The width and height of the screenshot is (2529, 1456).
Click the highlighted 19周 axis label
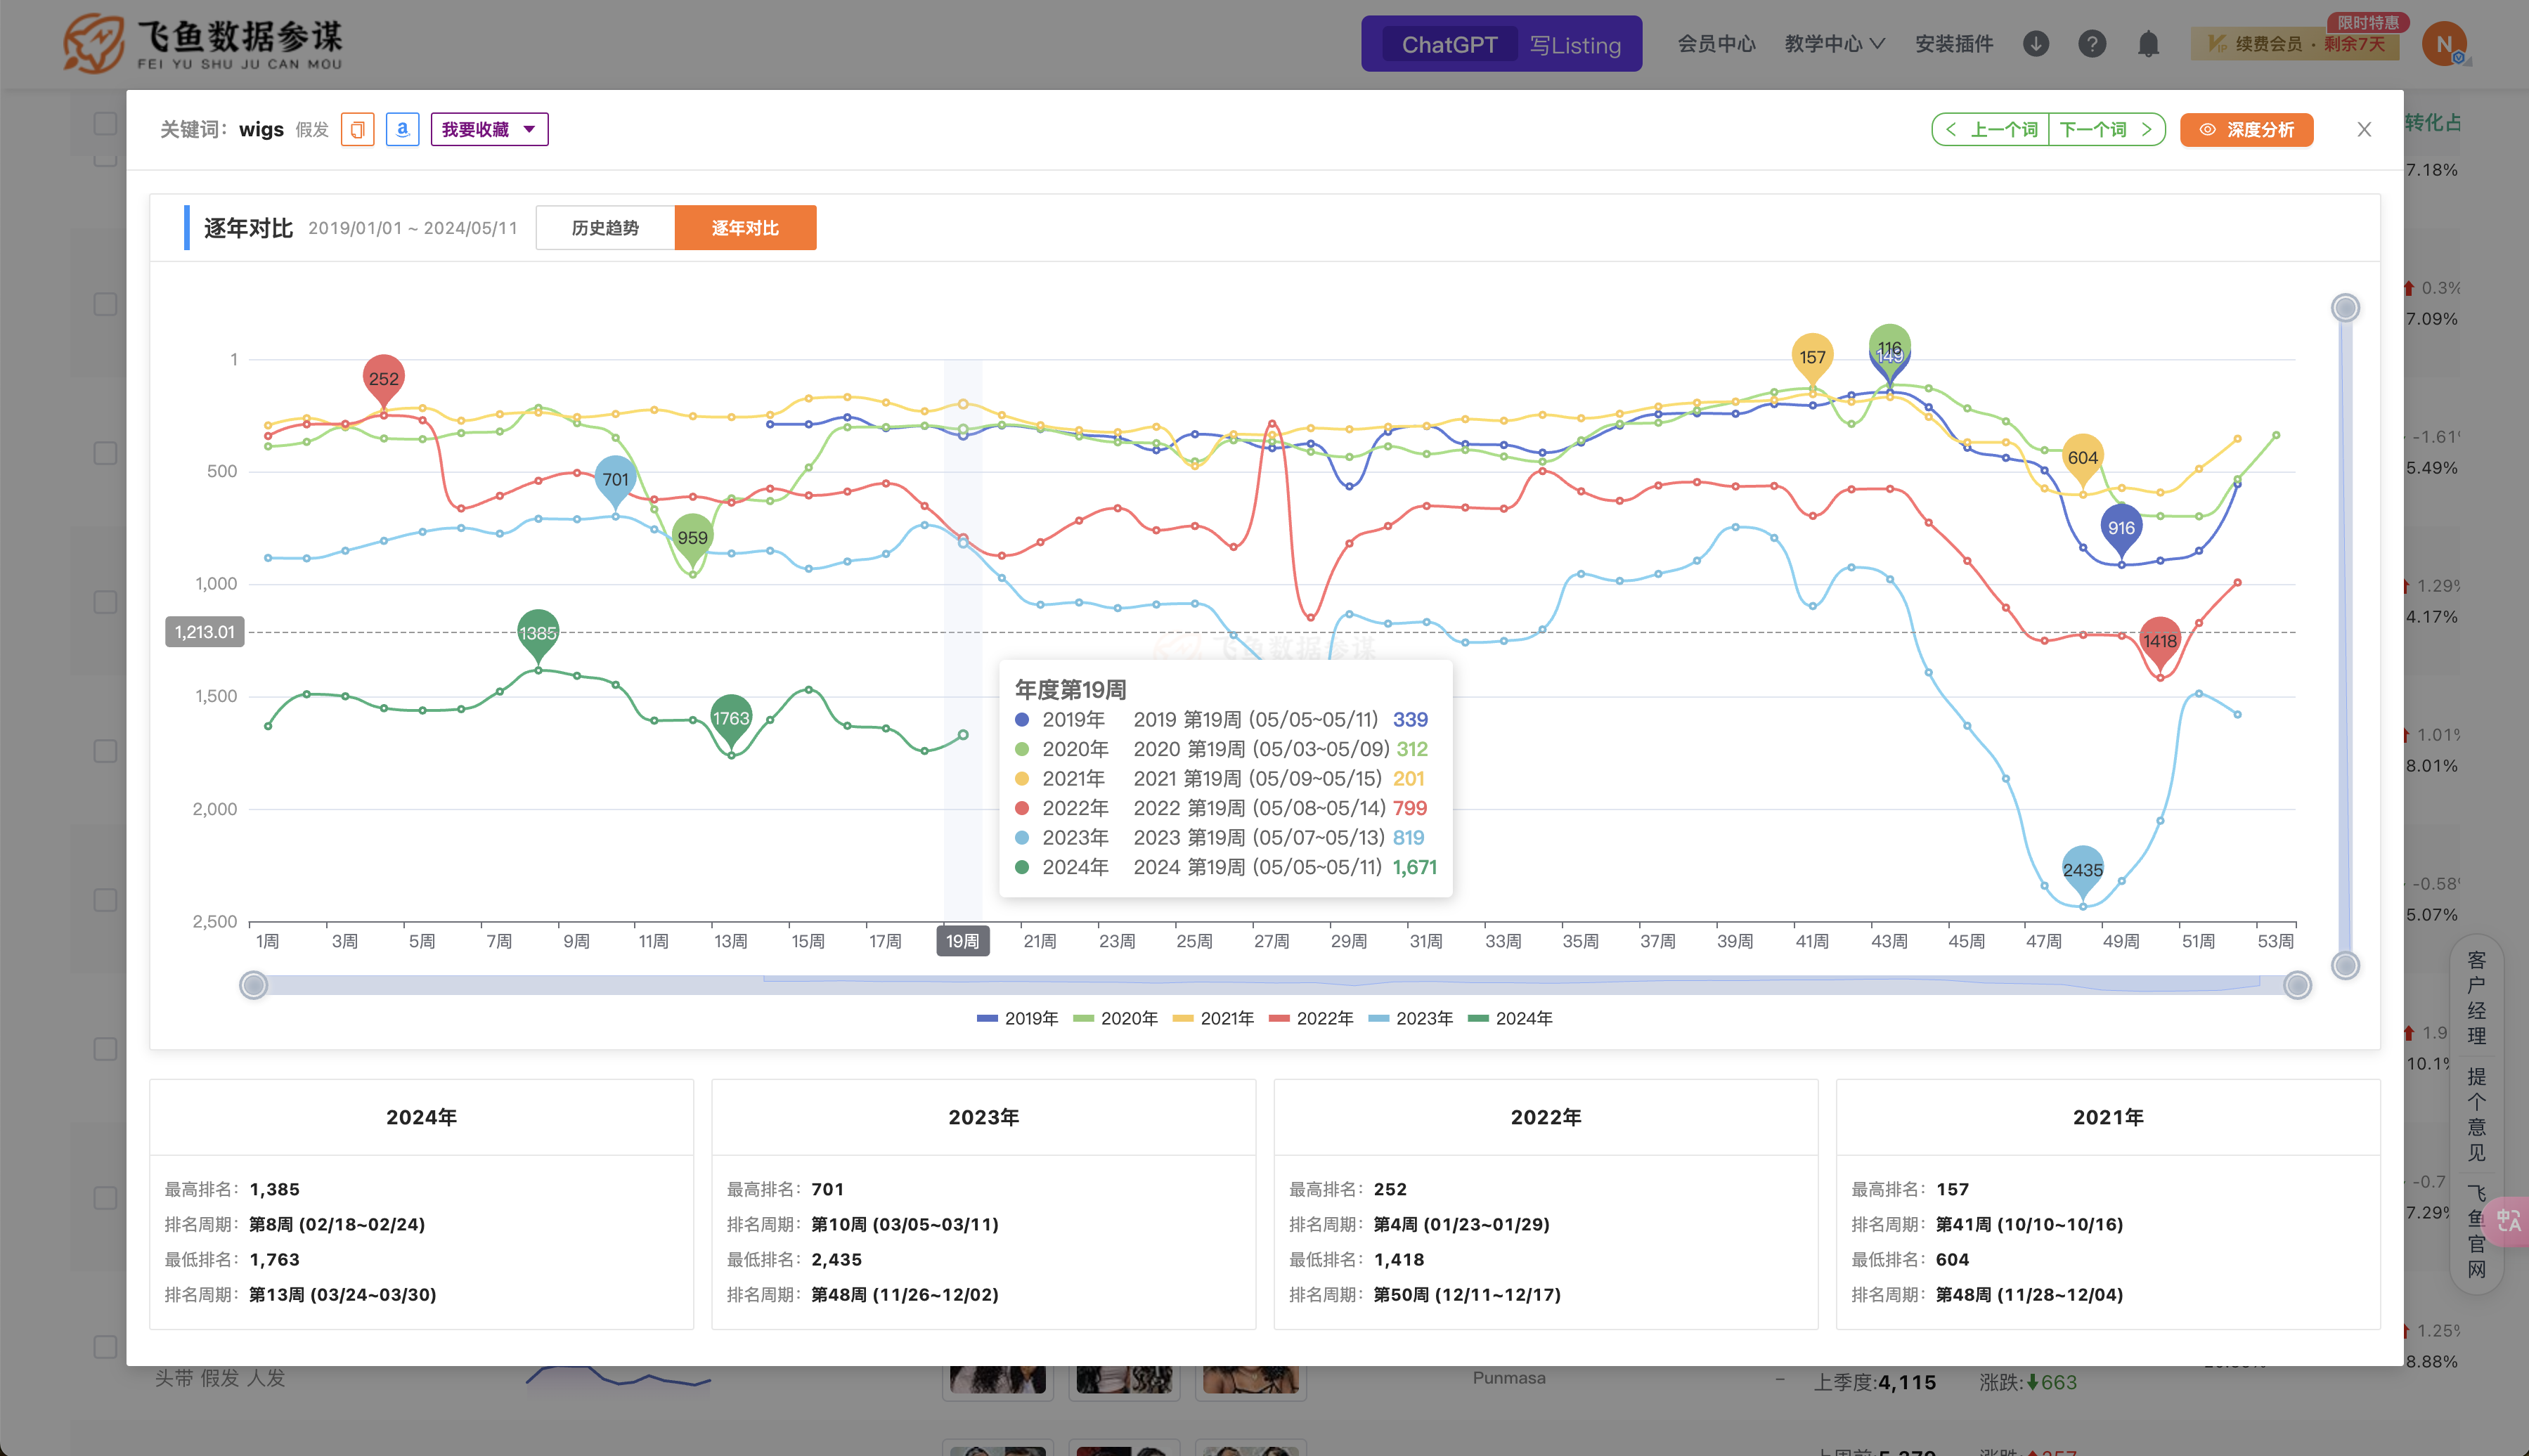pos(962,941)
